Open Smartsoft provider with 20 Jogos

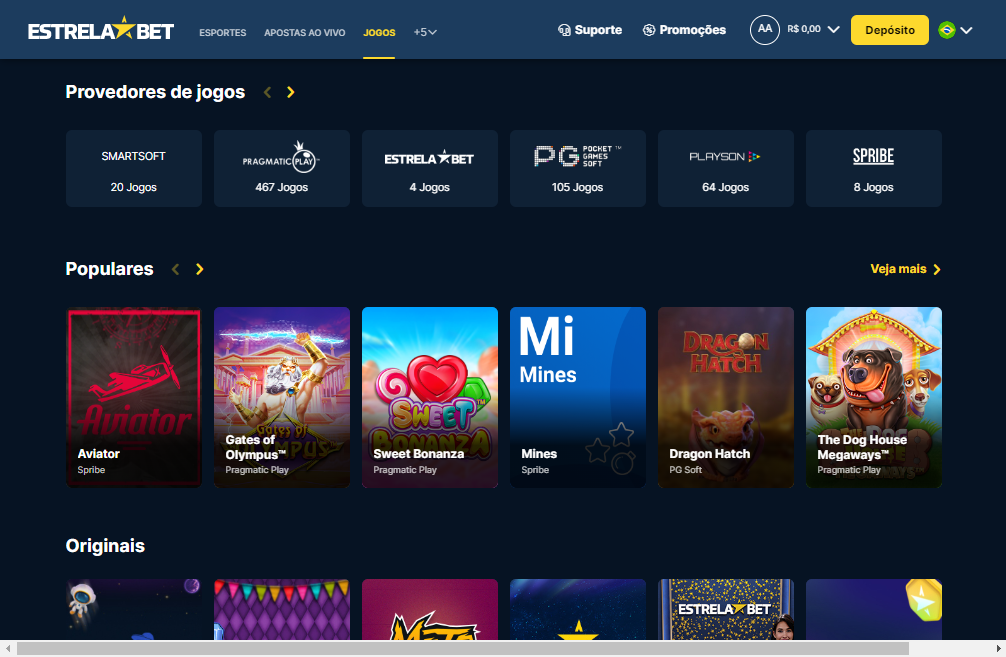point(133,169)
